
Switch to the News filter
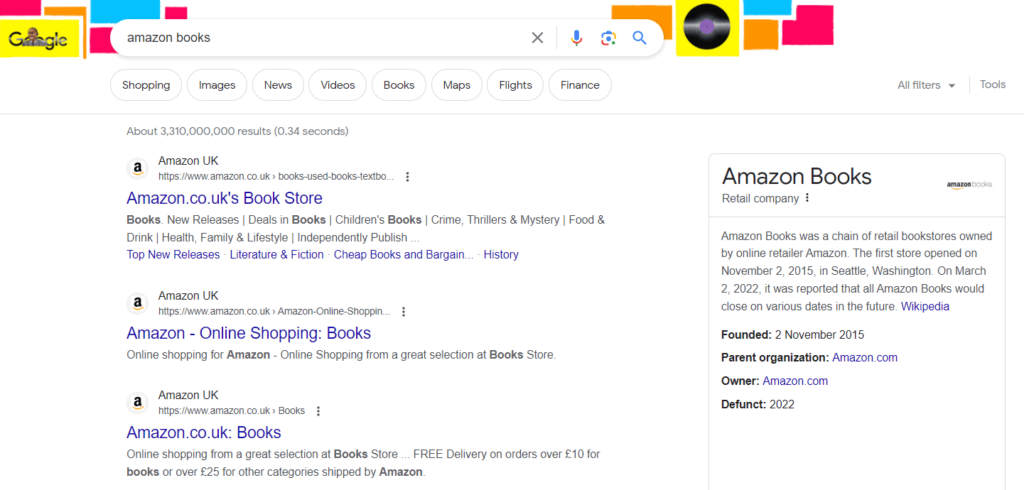pyautogui.click(x=278, y=85)
